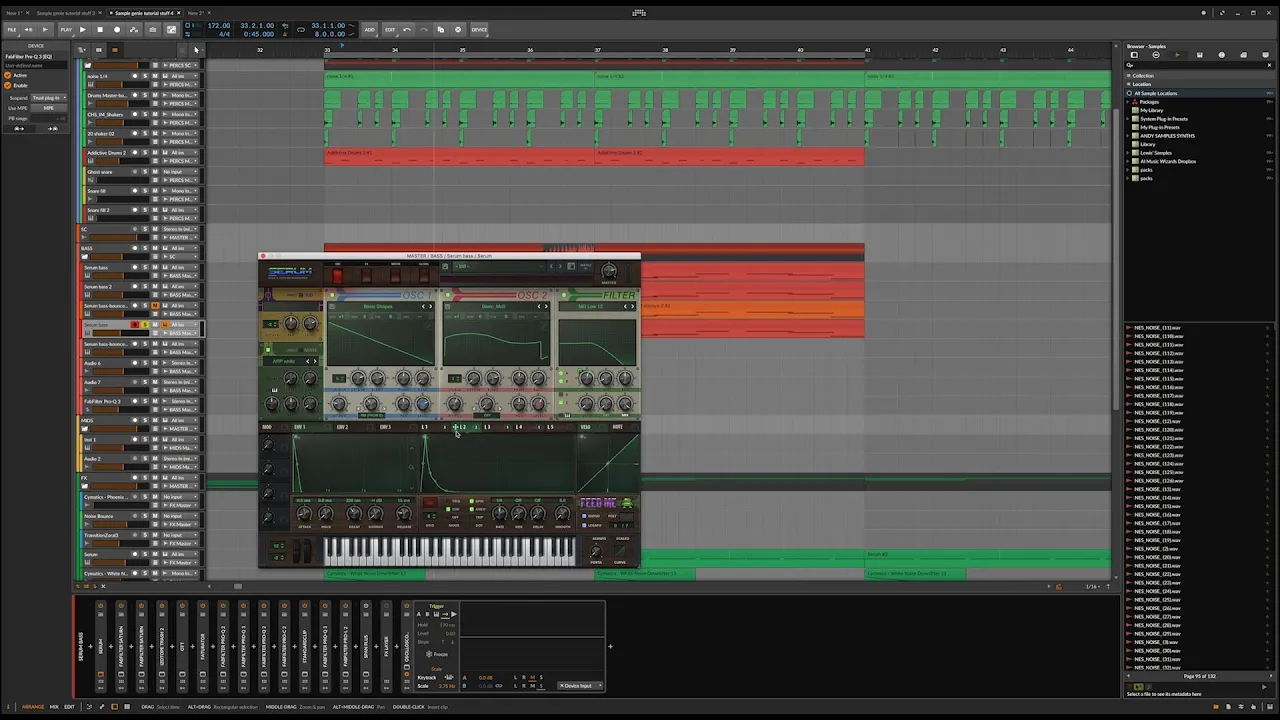
Task: Click the Redo arrow in top toolbar
Action: pyautogui.click(x=424, y=30)
